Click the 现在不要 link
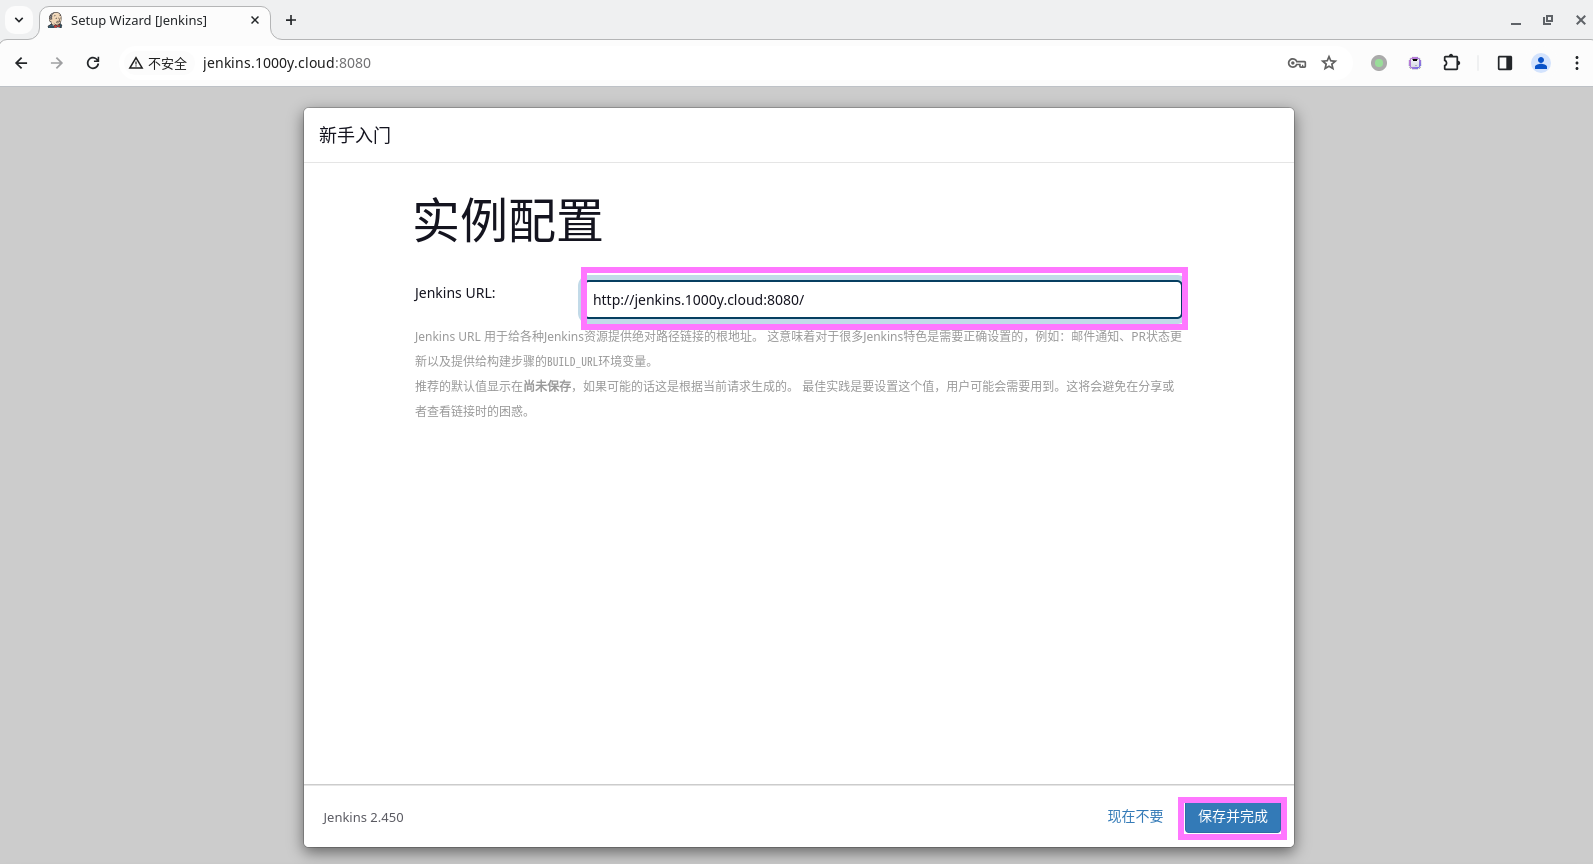 [x=1135, y=817]
